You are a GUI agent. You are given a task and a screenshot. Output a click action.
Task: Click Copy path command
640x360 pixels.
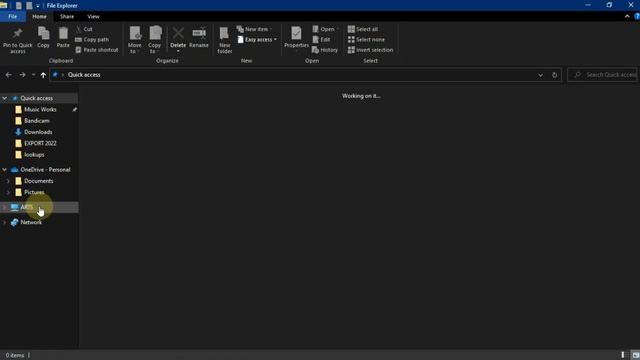click(92, 40)
